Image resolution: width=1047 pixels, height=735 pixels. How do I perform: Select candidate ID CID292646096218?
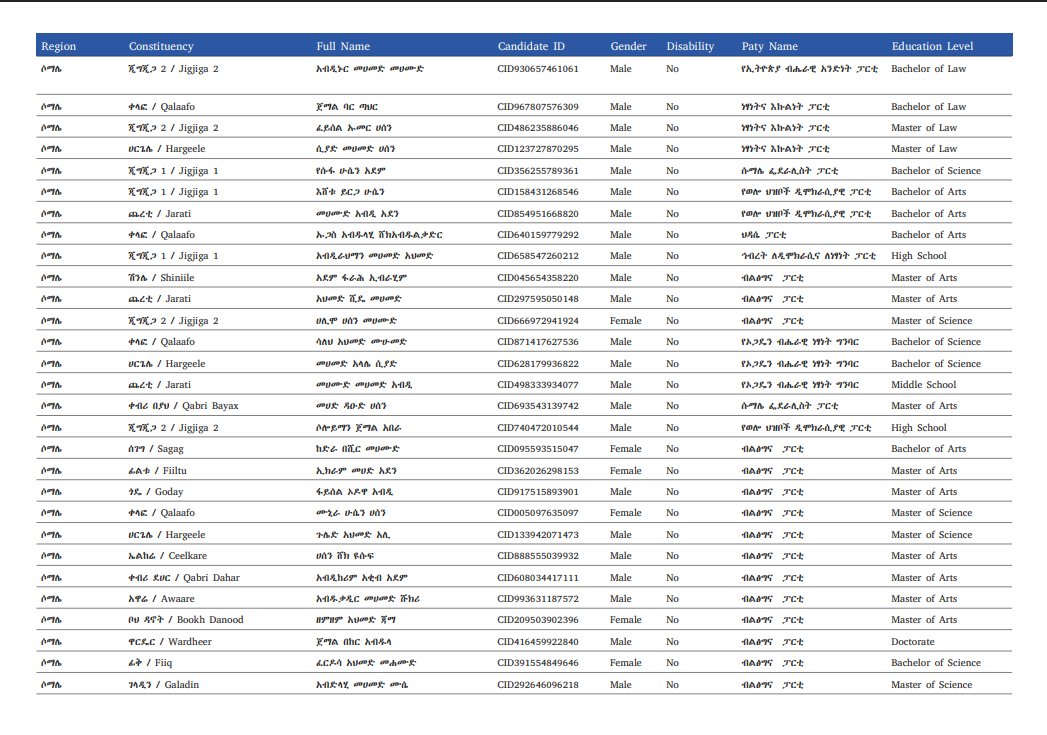538,685
